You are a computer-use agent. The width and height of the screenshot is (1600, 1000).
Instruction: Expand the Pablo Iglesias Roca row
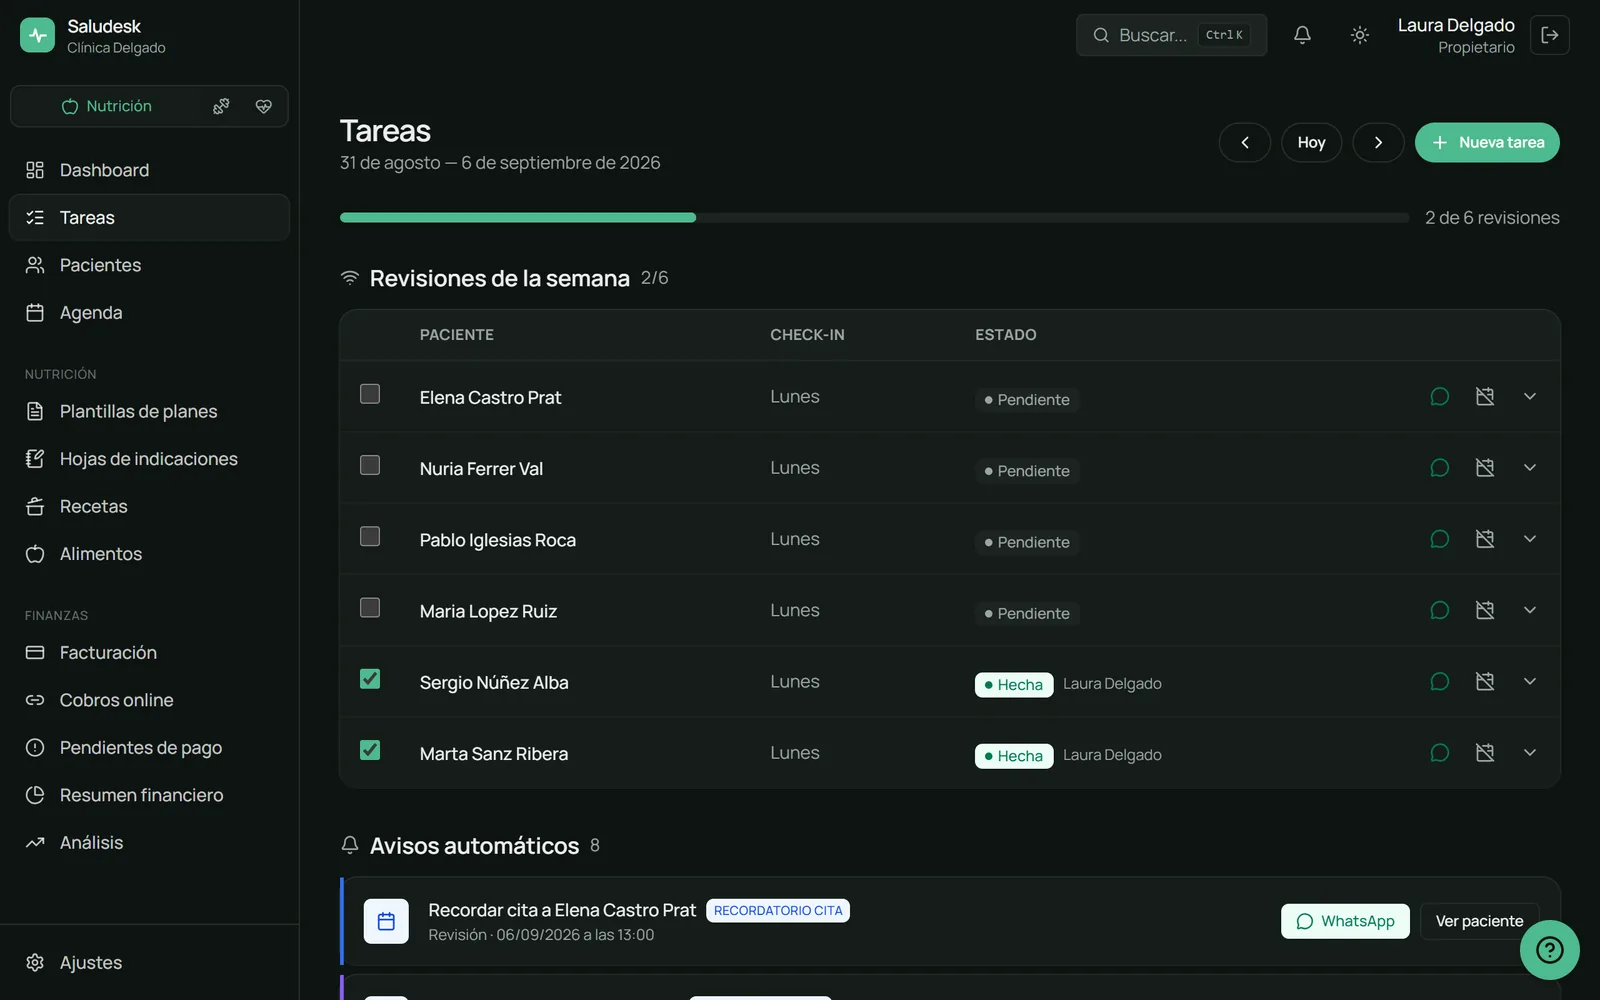pyautogui.click(x=1530, y=538)
